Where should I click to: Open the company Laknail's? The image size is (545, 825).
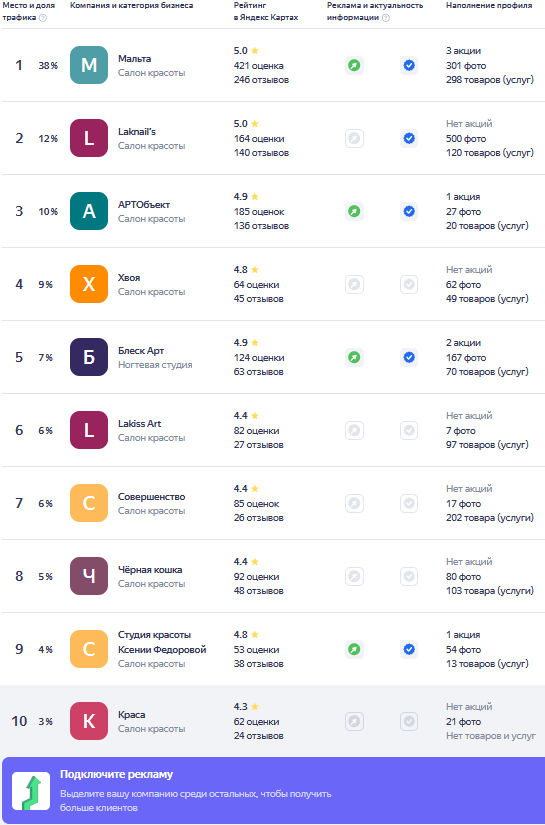(x=137, y=132)
